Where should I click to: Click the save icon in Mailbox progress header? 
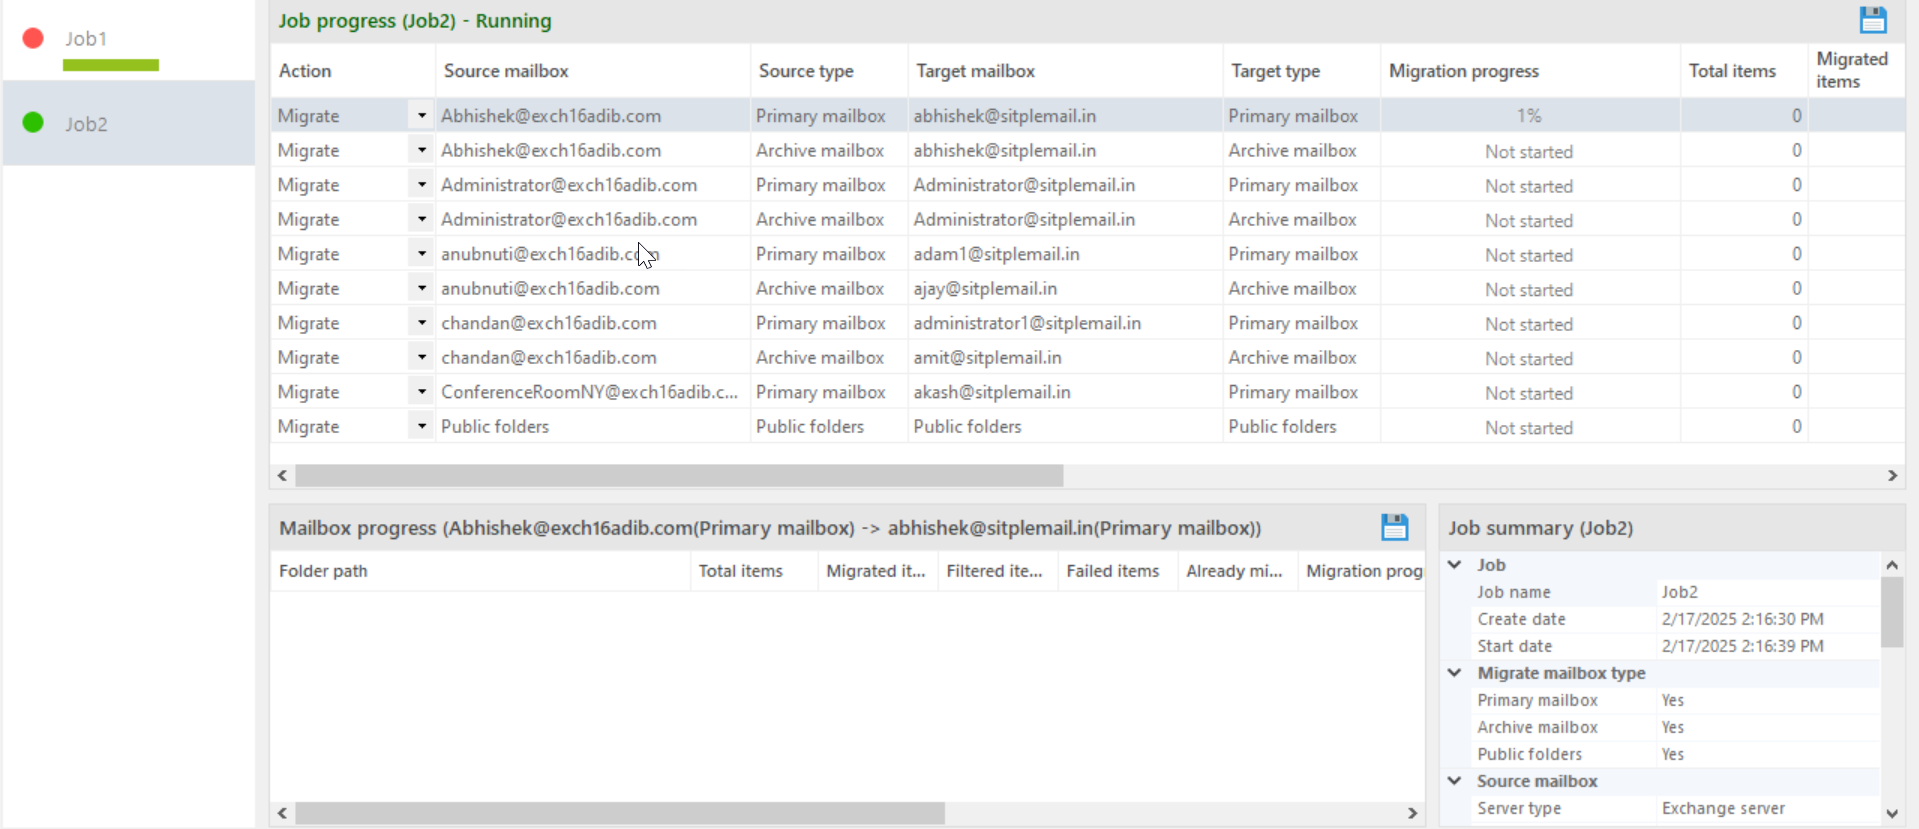point(1394,527)
